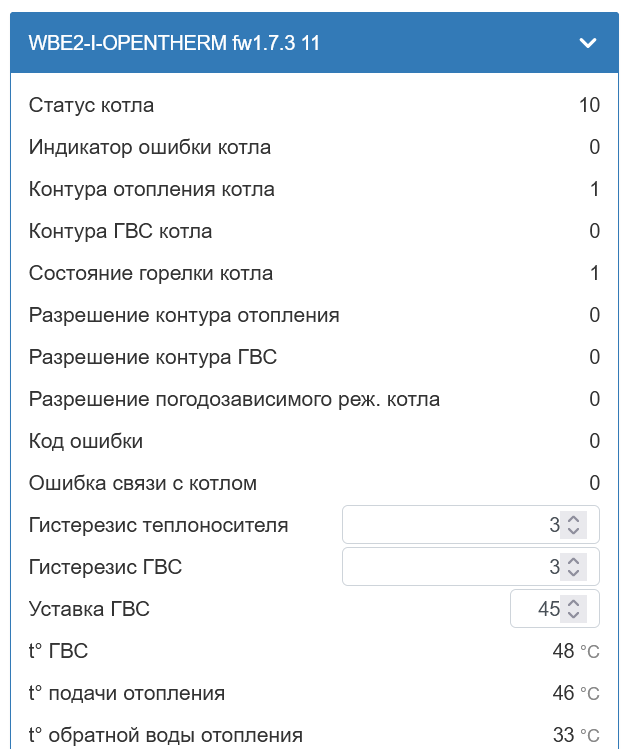Increase Гистерезис теплоносителя with up arrow
The height and width of the screenshot is (749, 629).
pyautogui.click(x=573, y=519)
